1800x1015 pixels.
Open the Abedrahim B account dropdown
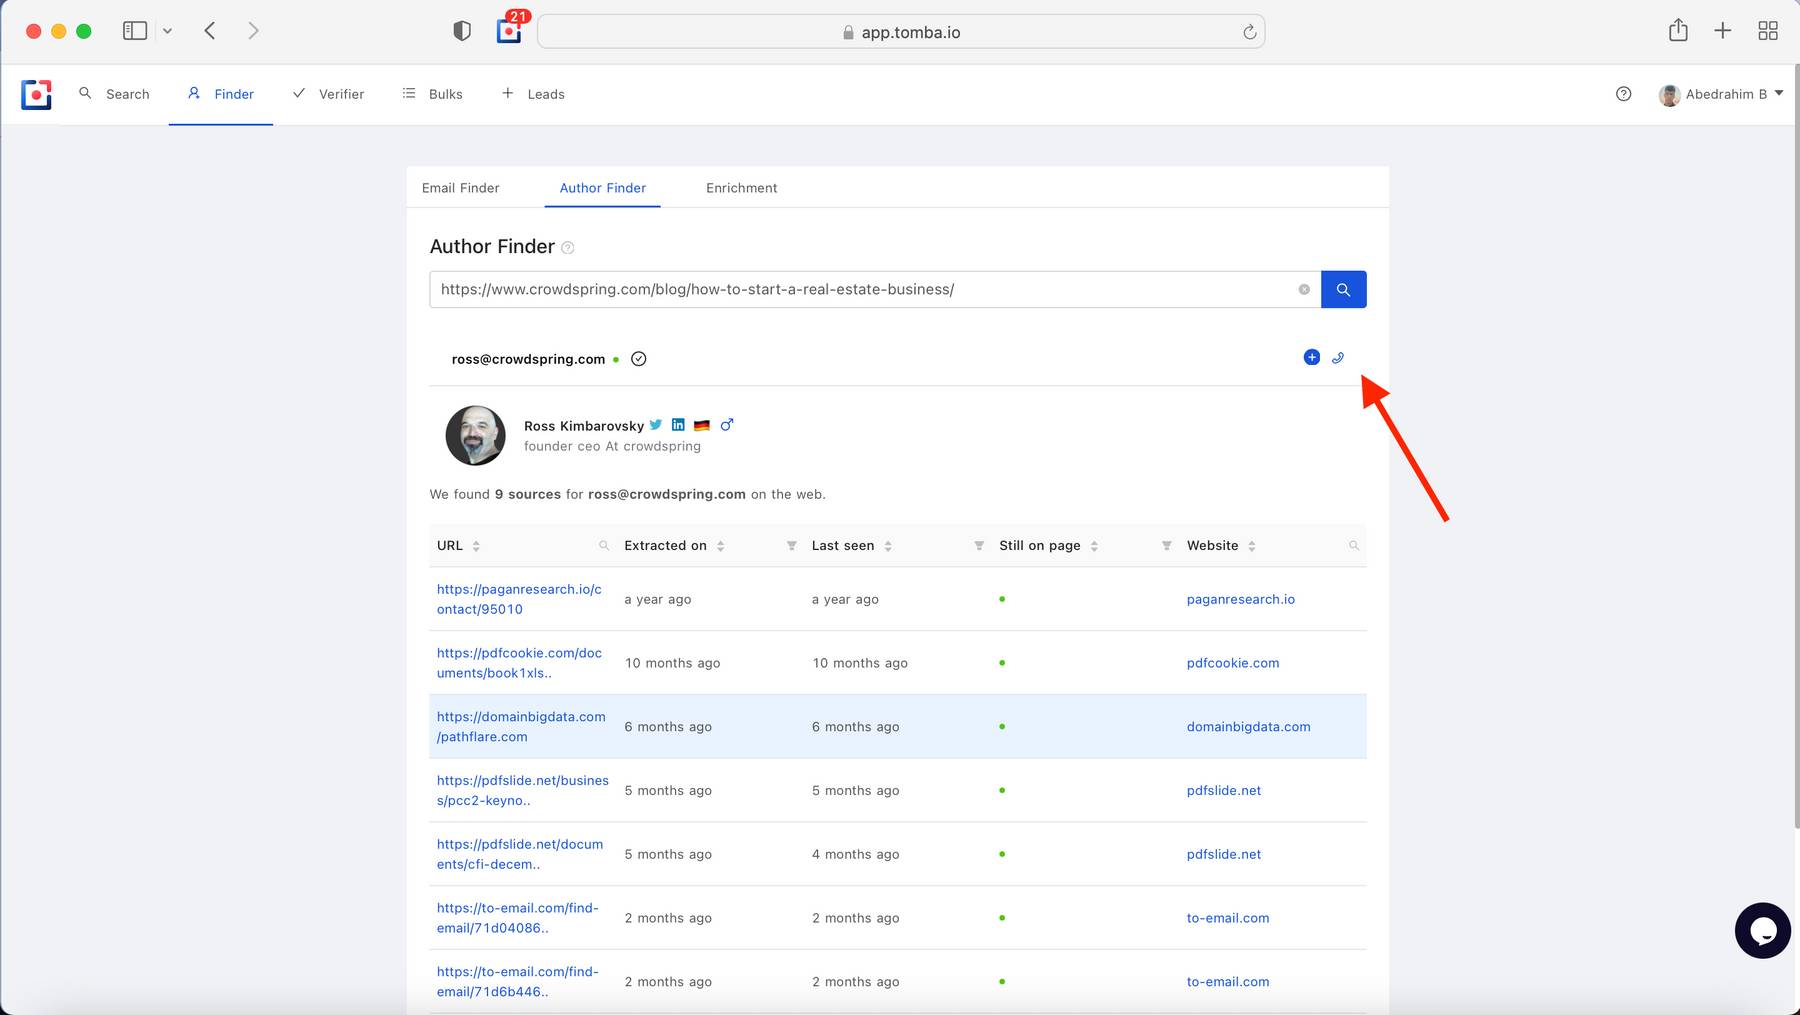(1721, 94)
